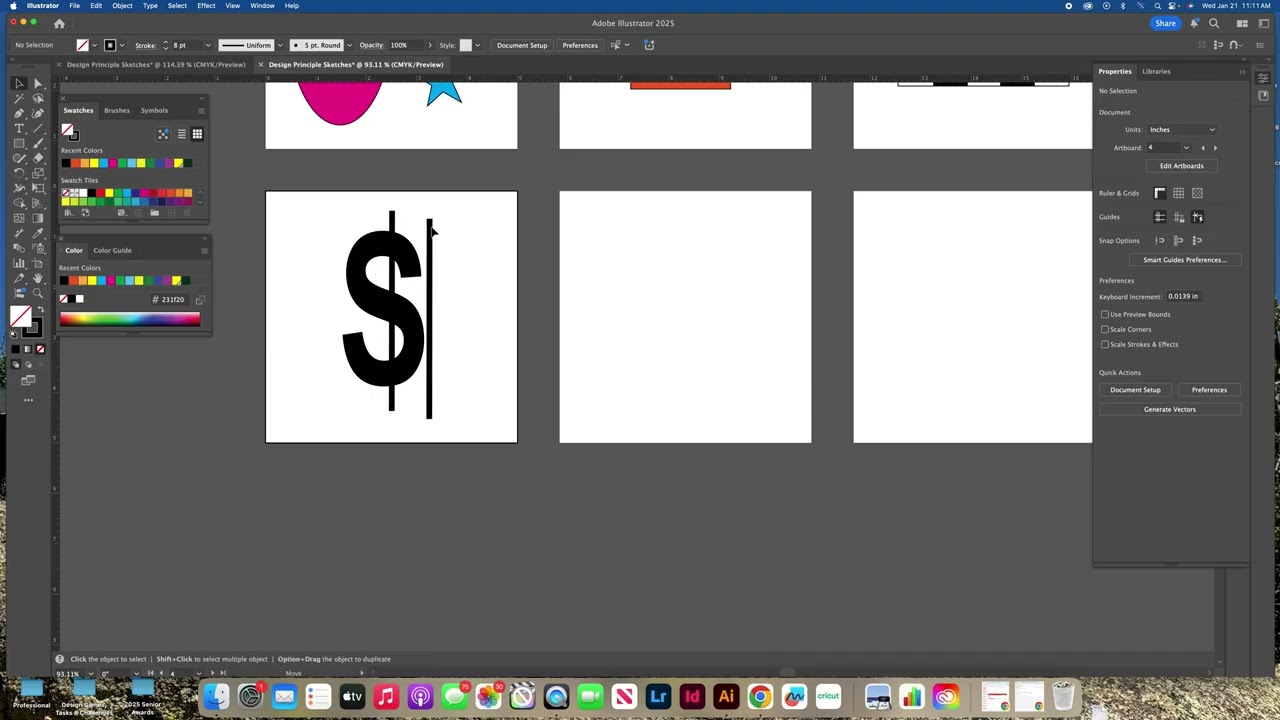Choose the Lasso tool
The width and height of the screenshot is (1280, 720).
pos(38,98)
